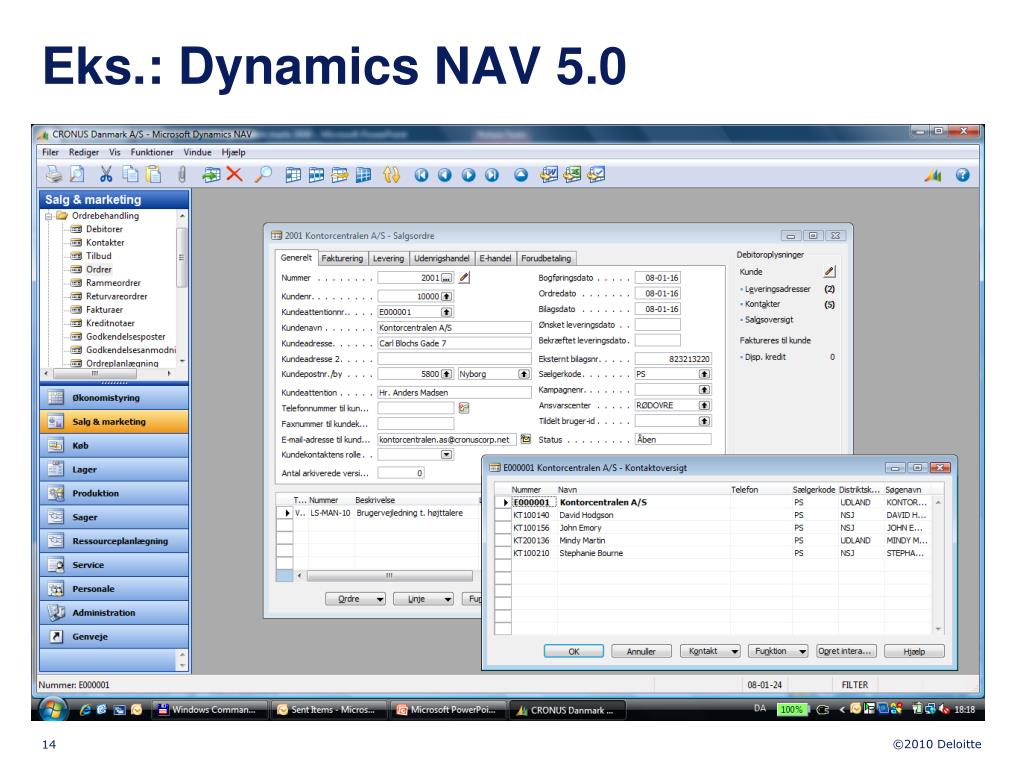Click the red X Delete icon
The image size is (1024, 768).
pos(234,174)
